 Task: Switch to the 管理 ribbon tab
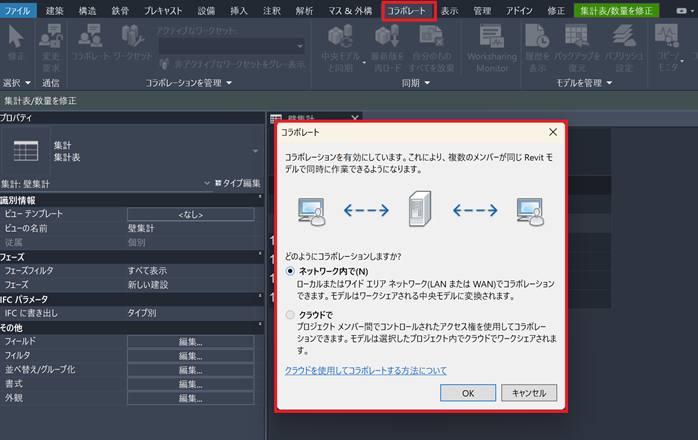tap(482, 10)
